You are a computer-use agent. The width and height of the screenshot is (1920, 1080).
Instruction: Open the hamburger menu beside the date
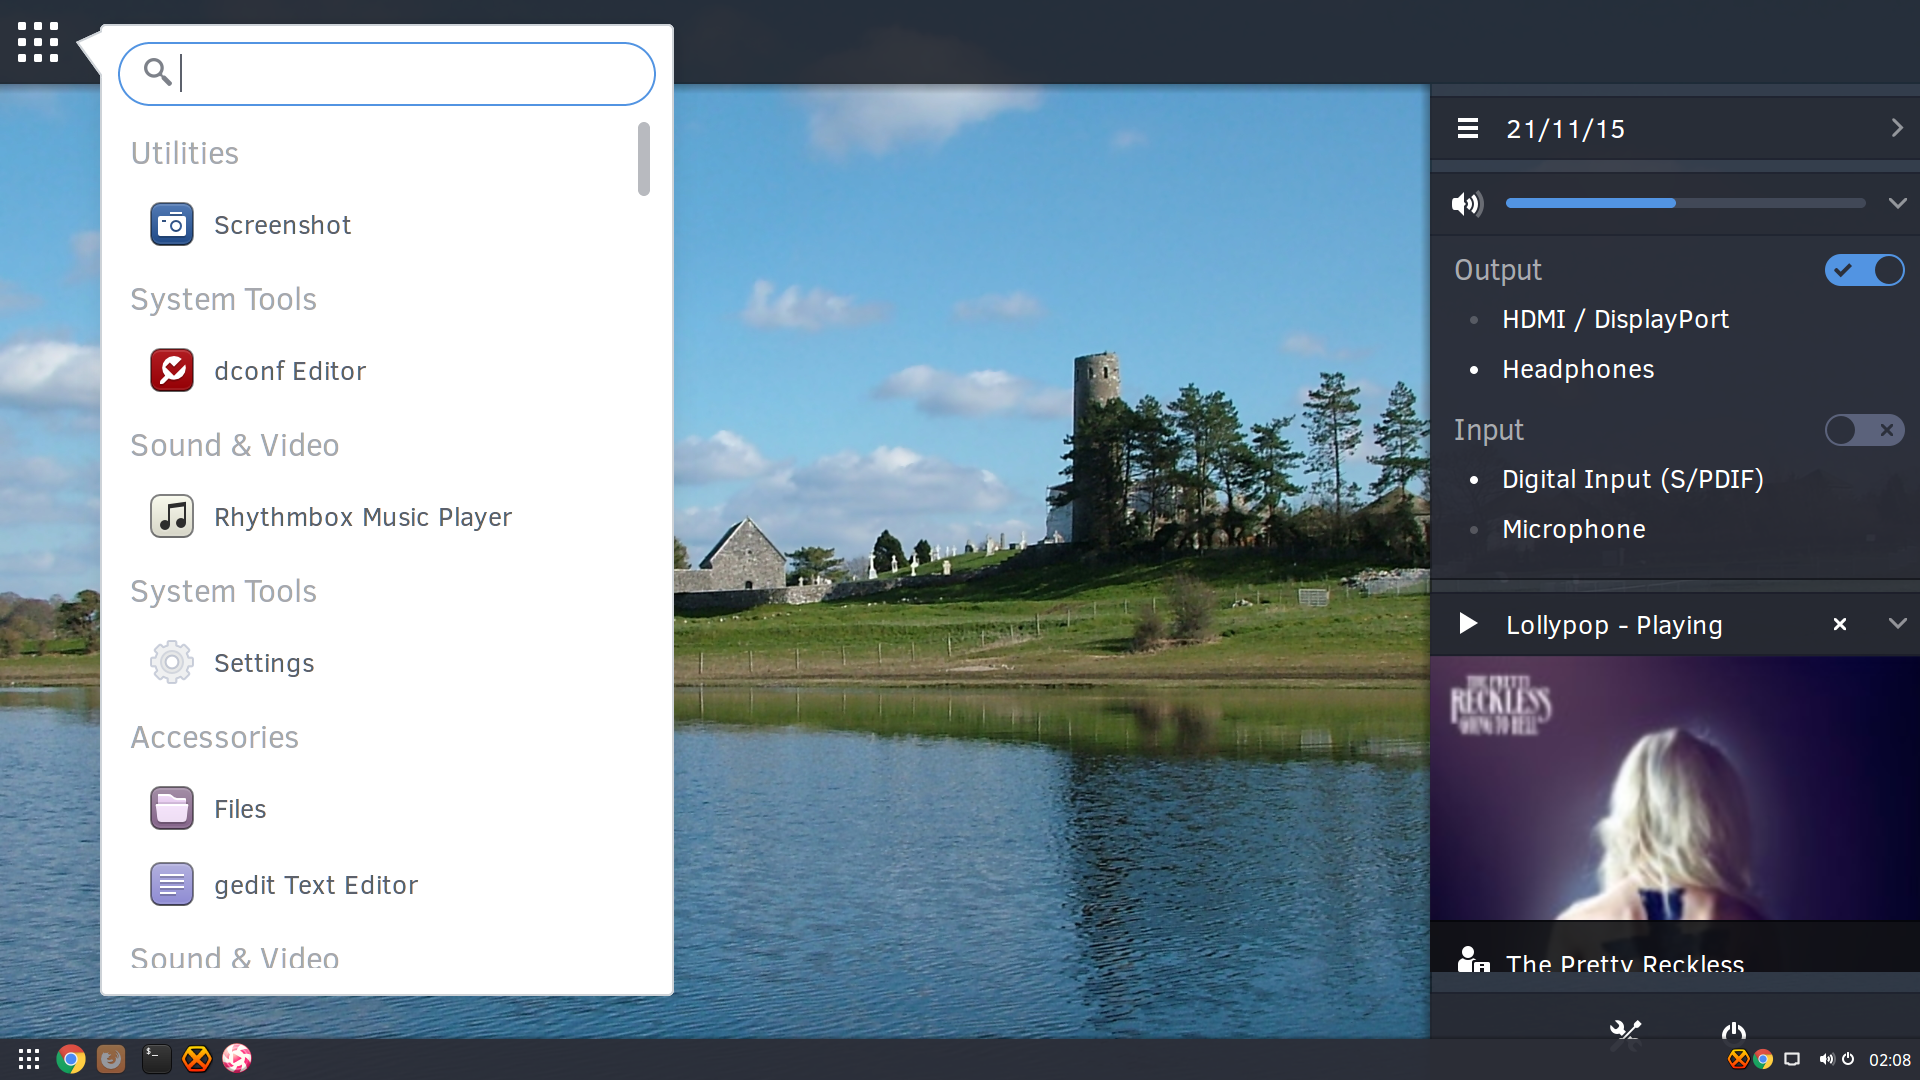1468,129
